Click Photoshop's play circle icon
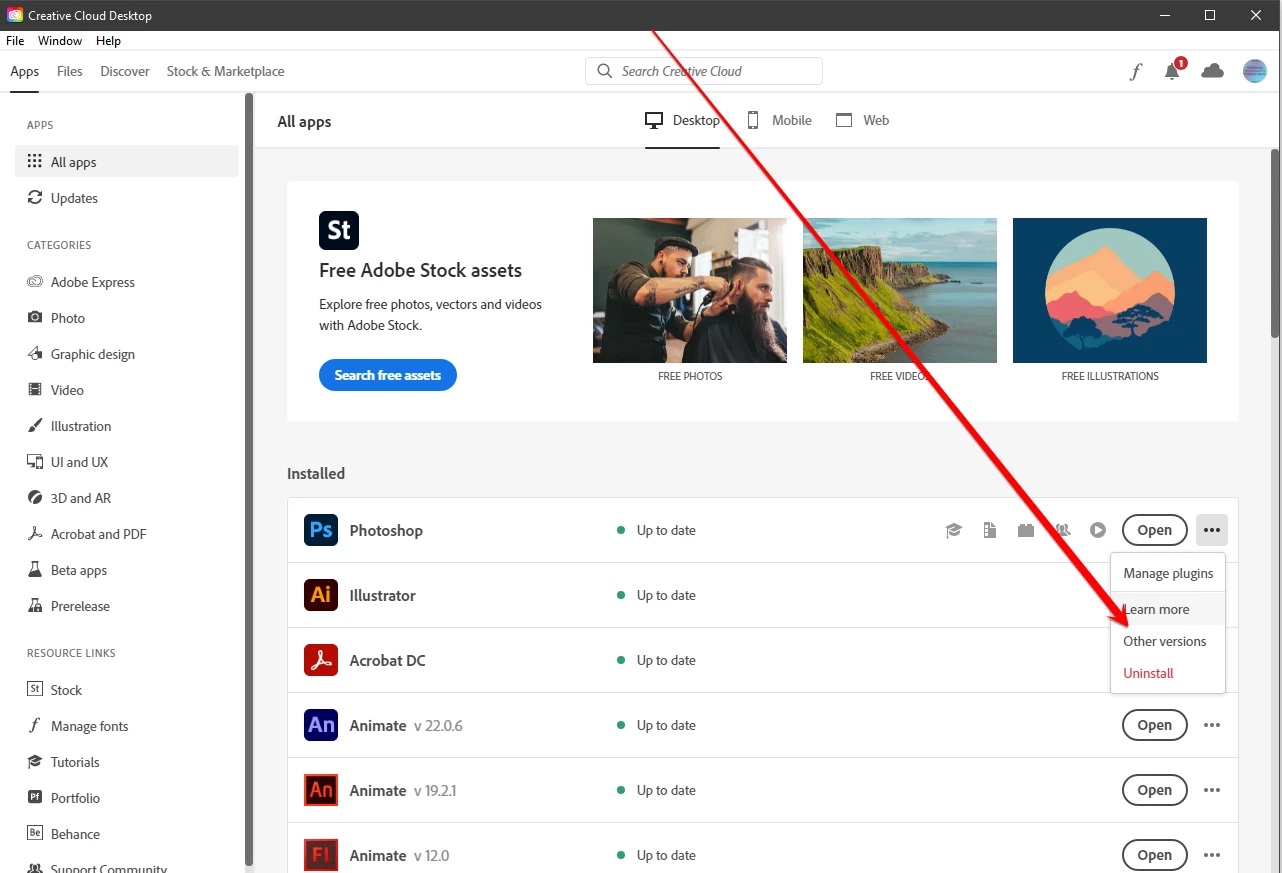This screenshot has height=873, width=1282. 1098,531
